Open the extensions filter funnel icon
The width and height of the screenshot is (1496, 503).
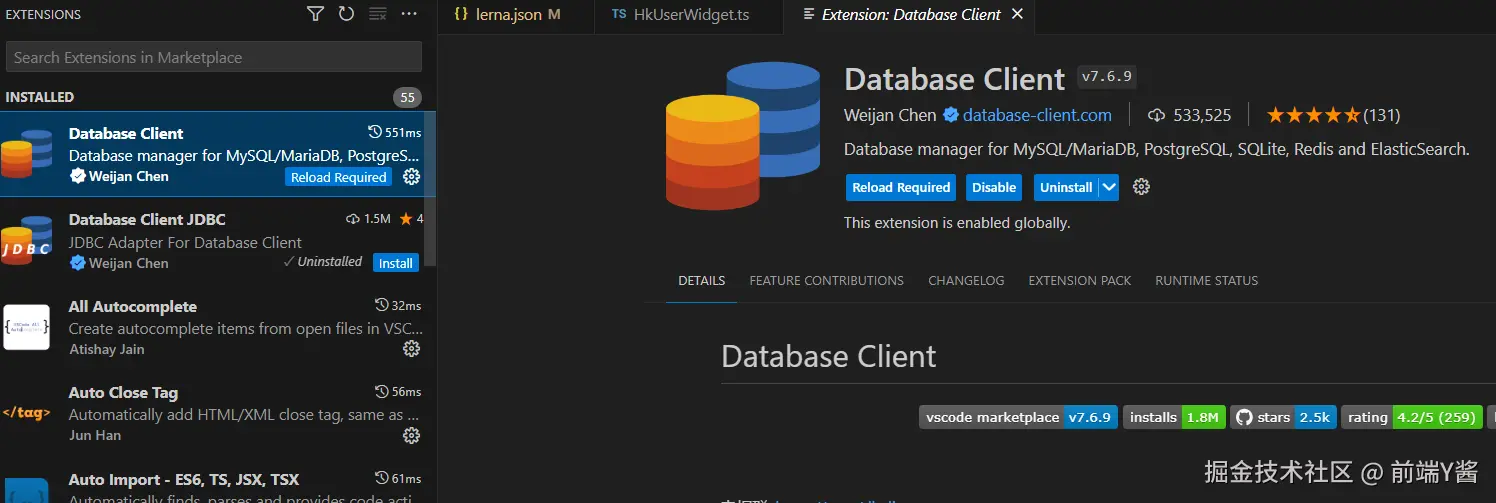tap(315, 14)
